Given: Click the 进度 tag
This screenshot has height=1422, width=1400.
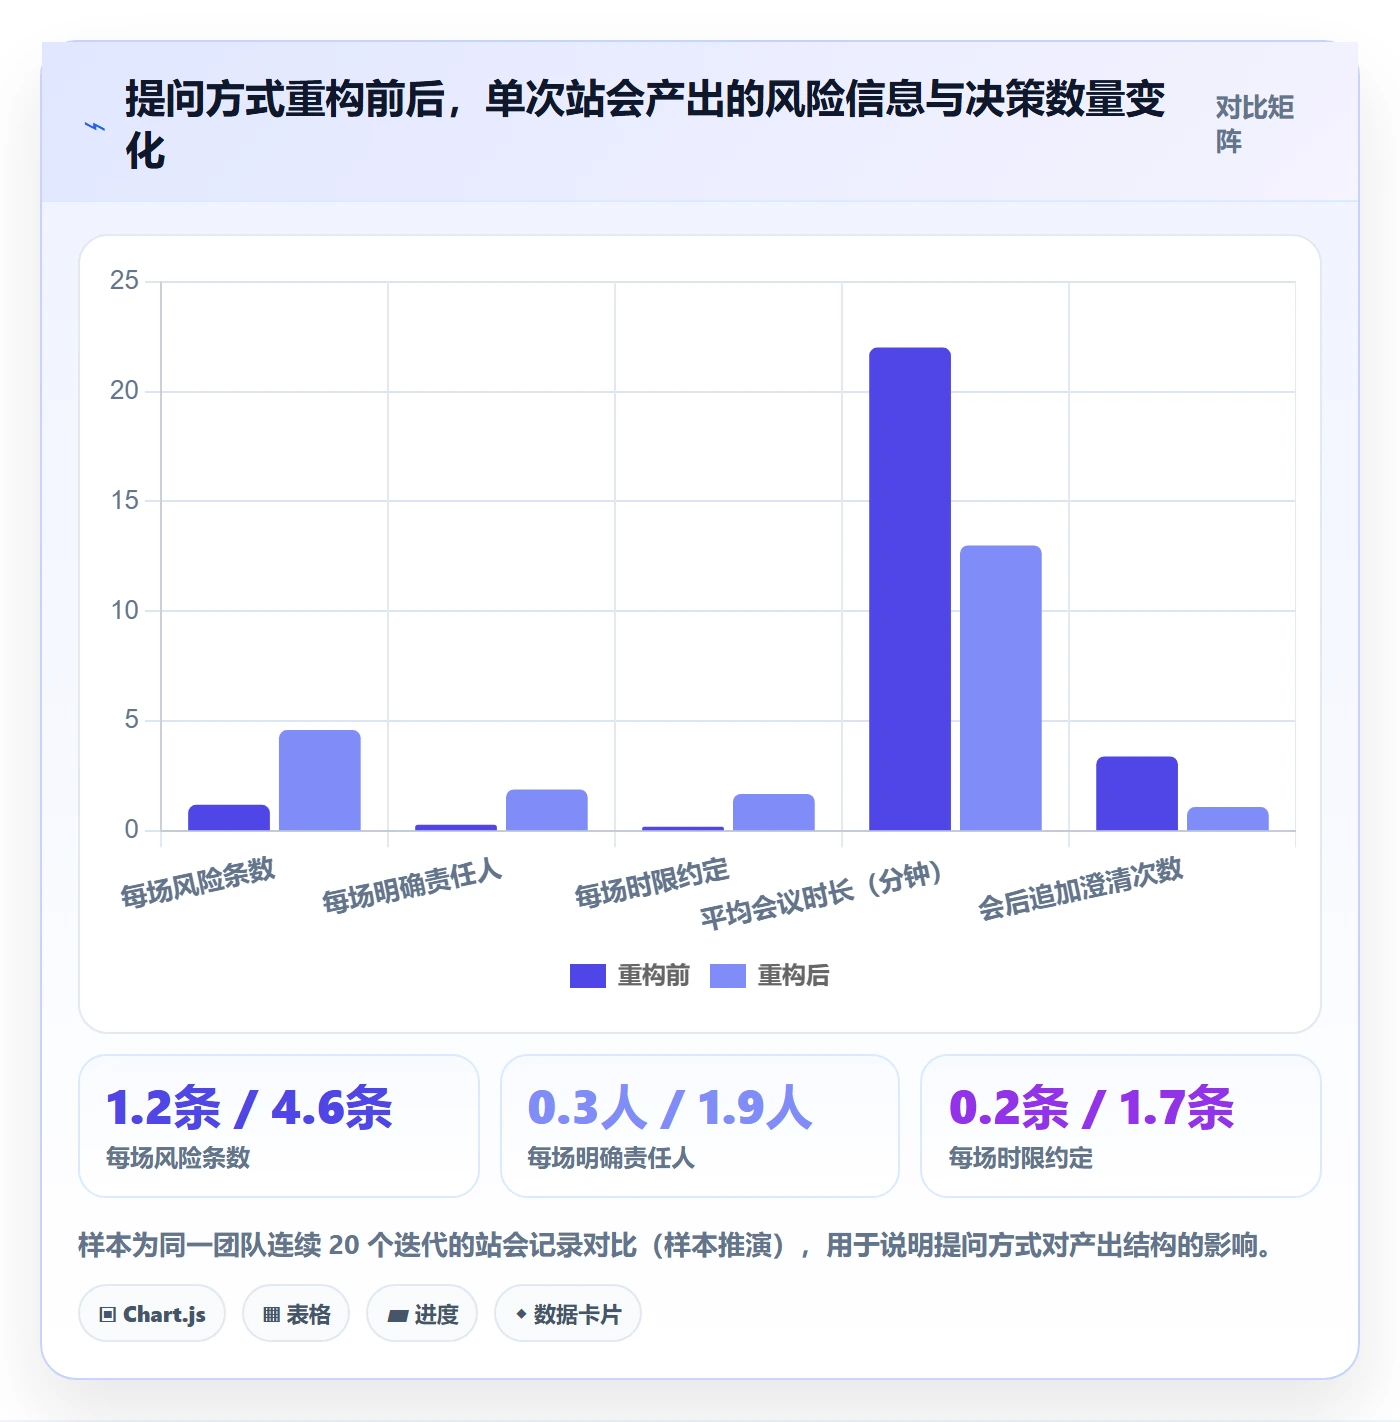Looking at the screenshot, I should point(422,1314).
